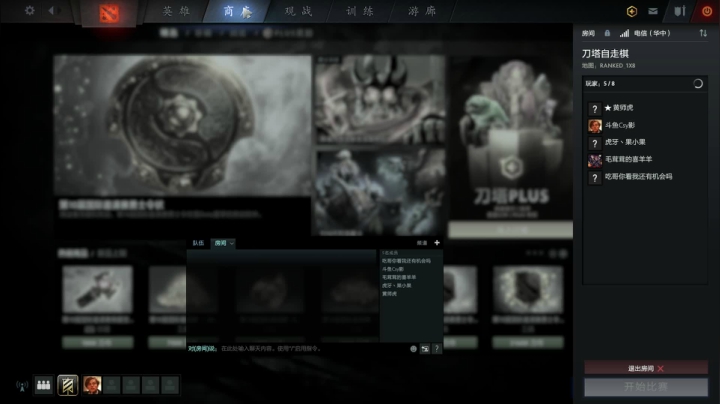
Task: Click the voice broadcast antenna icon
Action: (22, 386)
